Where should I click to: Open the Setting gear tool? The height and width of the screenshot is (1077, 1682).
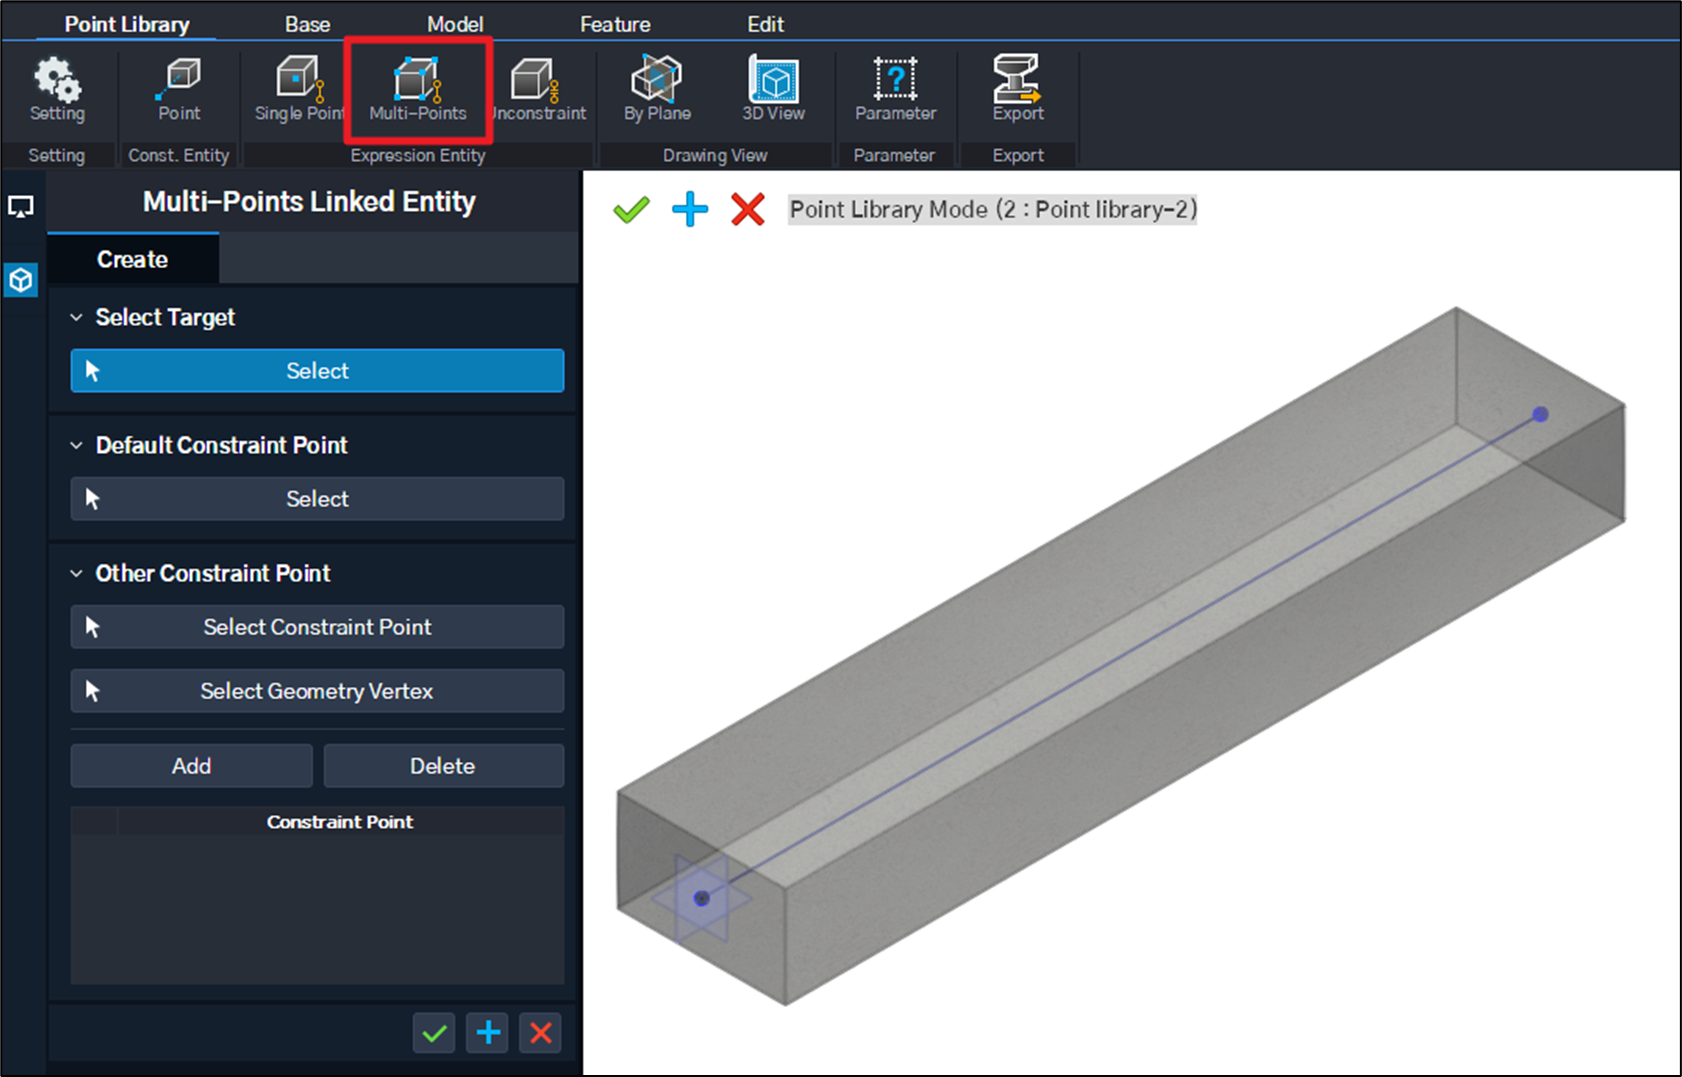[57, 88]
